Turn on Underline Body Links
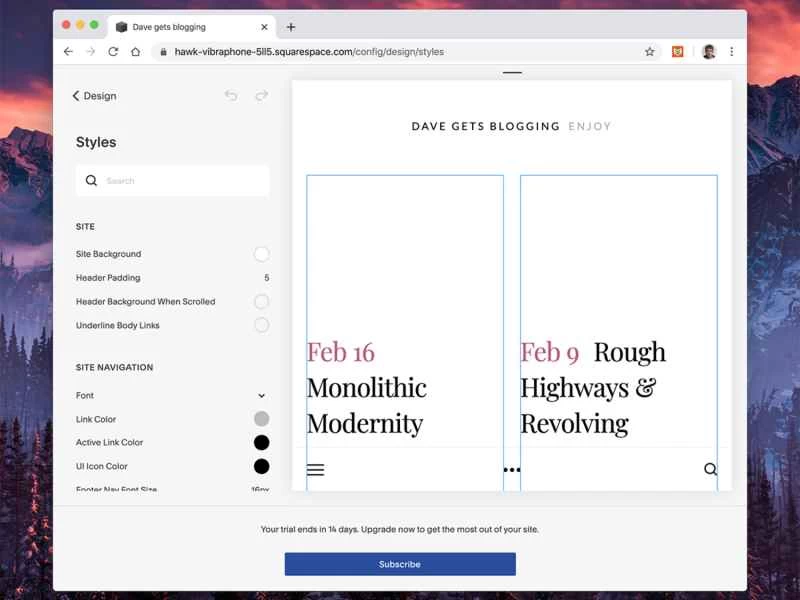 (x=261, y=325)
